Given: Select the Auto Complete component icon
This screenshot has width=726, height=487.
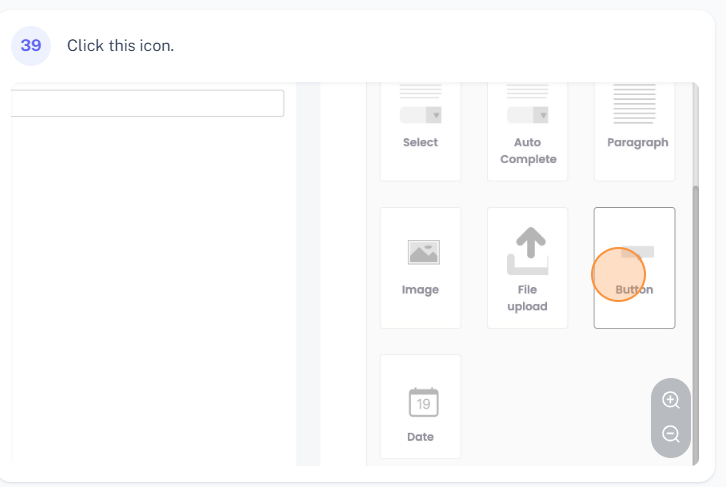Looking at the screenshot, I should click(527, 103).
